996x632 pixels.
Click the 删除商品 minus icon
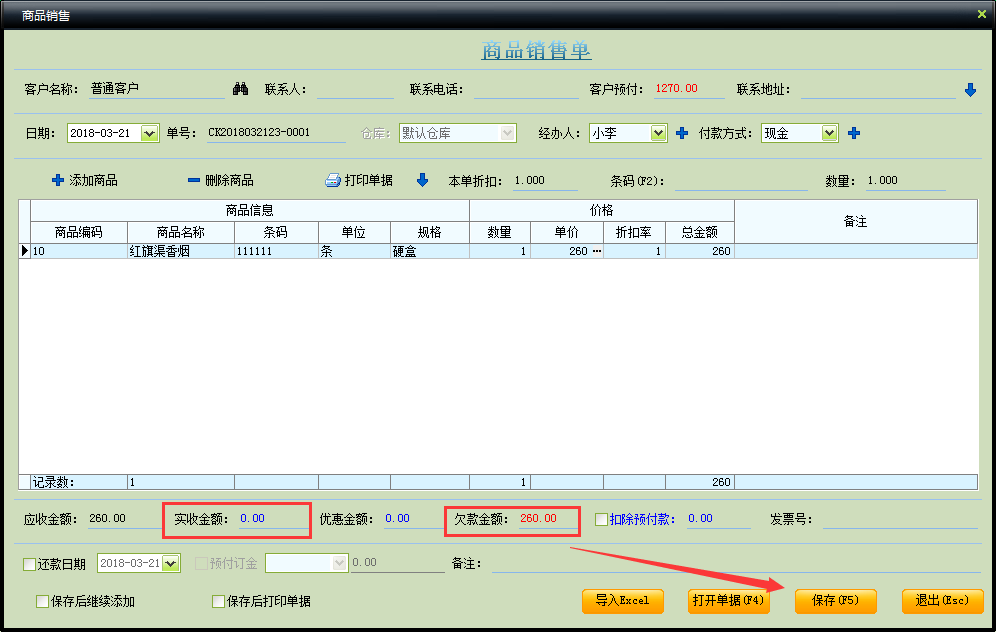[194, 180]
